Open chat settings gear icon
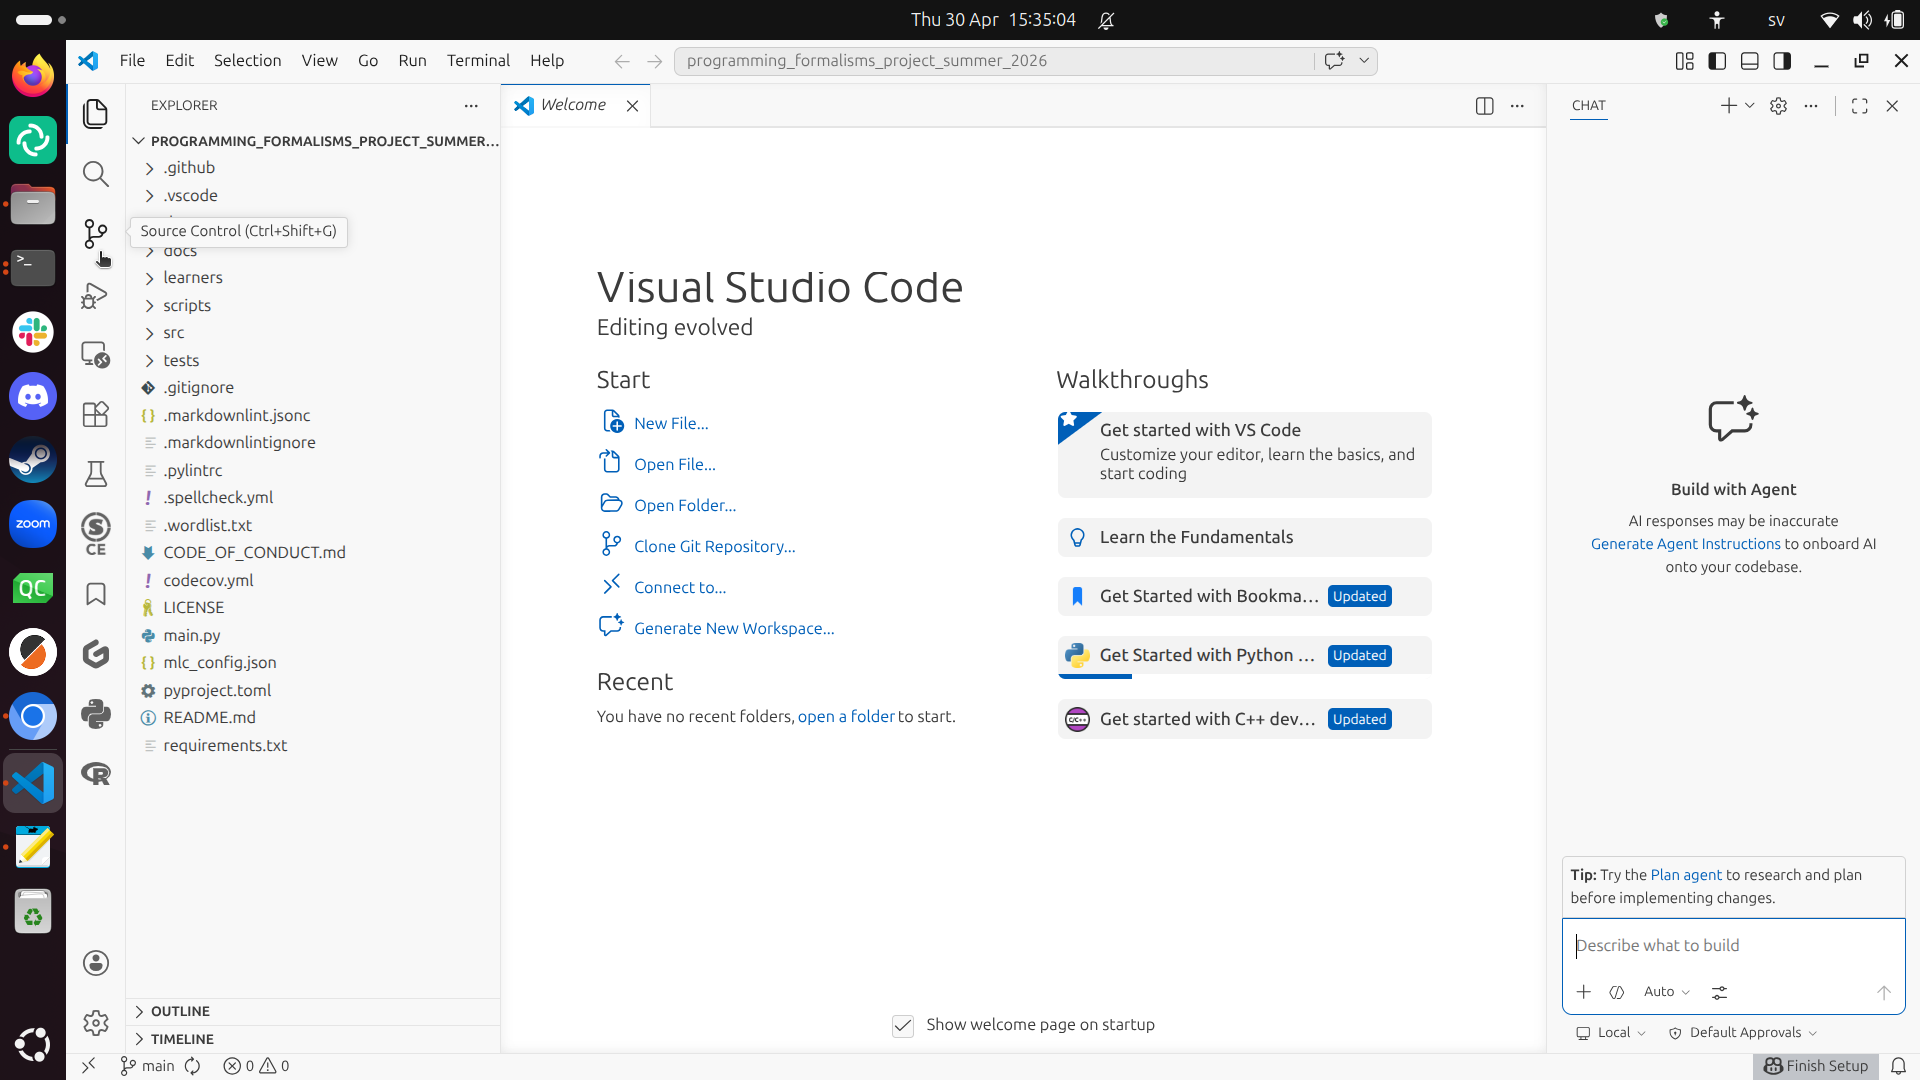 coord(1778,106)
